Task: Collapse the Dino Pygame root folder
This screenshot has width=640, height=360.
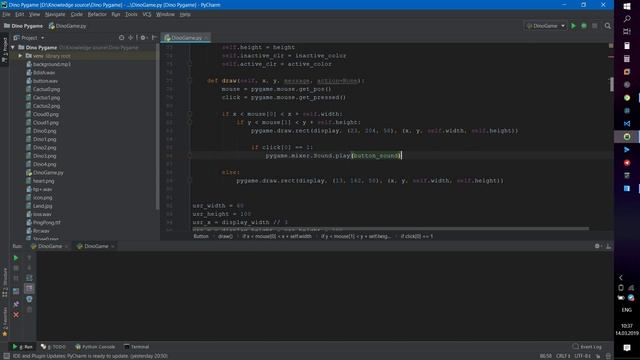Action: point(13,47)
